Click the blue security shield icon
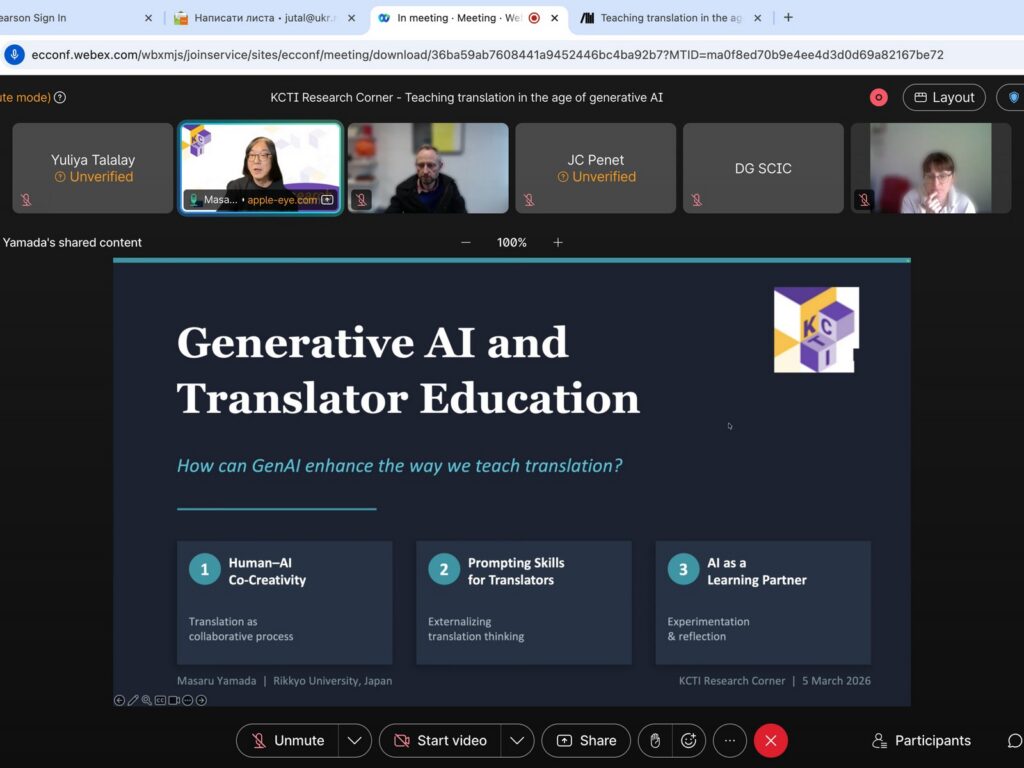 tap(1013, 97)
